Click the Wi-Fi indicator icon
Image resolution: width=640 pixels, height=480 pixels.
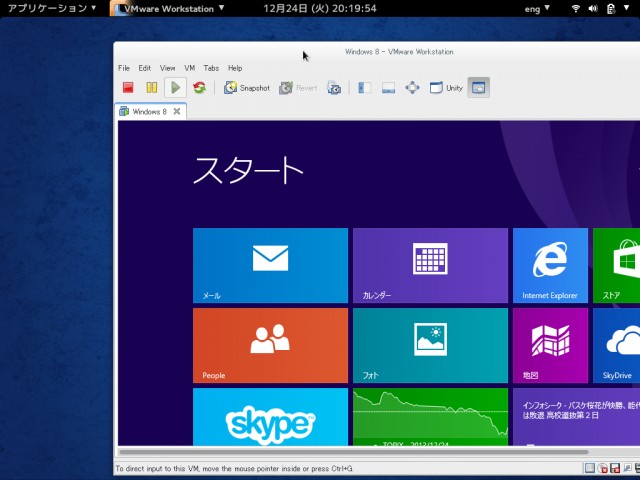576,9
